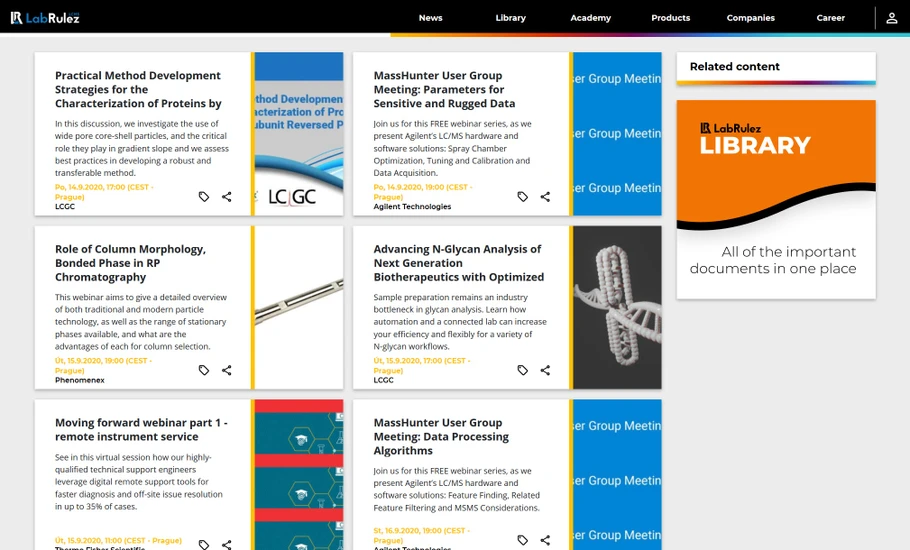Viewport: 910px width, 550px height.
Task: Click the LCGC thumbnail of Practical Method card
Action: [299, 134]
